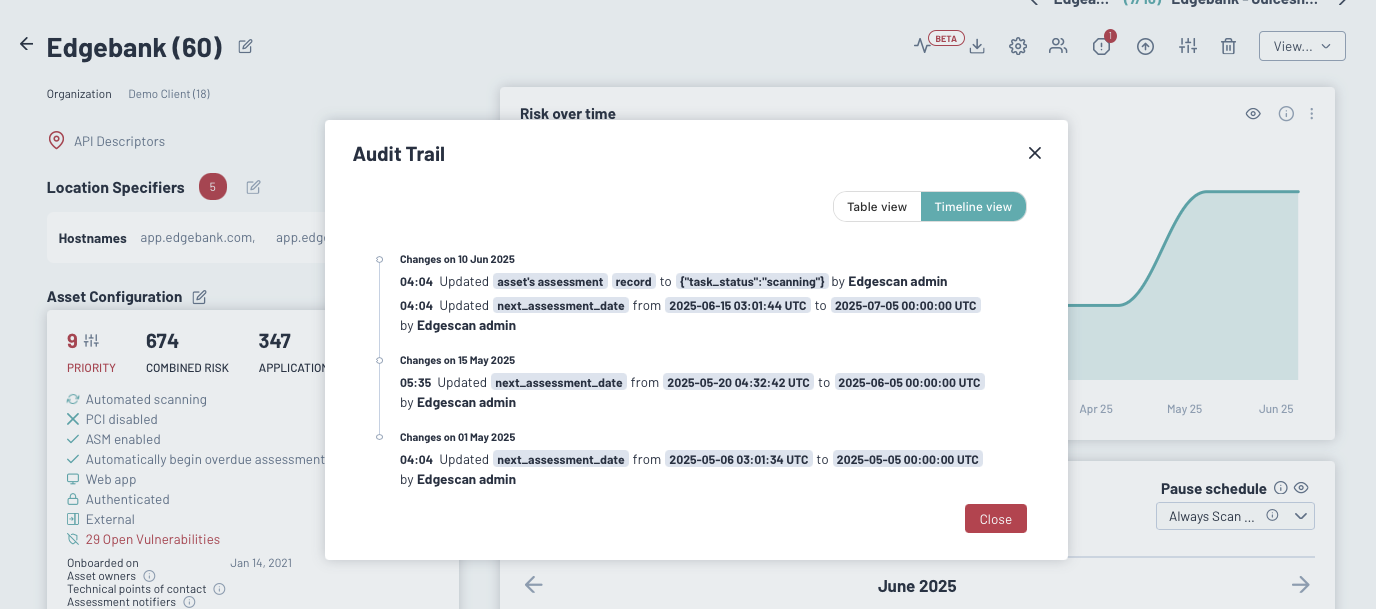This screenshot has height=609, width=1376.
Task: Edit the Edgebank (60) asset name
Action: [x=245, y=46]
